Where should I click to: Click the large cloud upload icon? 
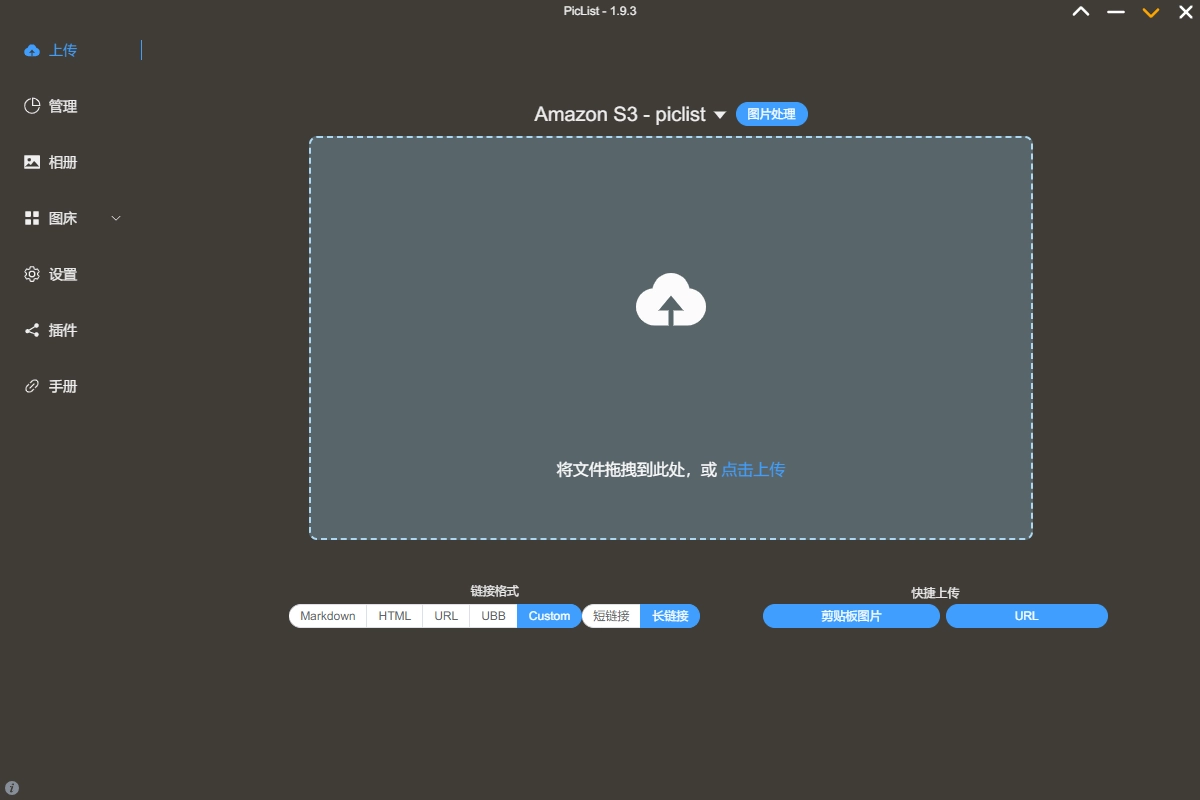coord(671,299)
